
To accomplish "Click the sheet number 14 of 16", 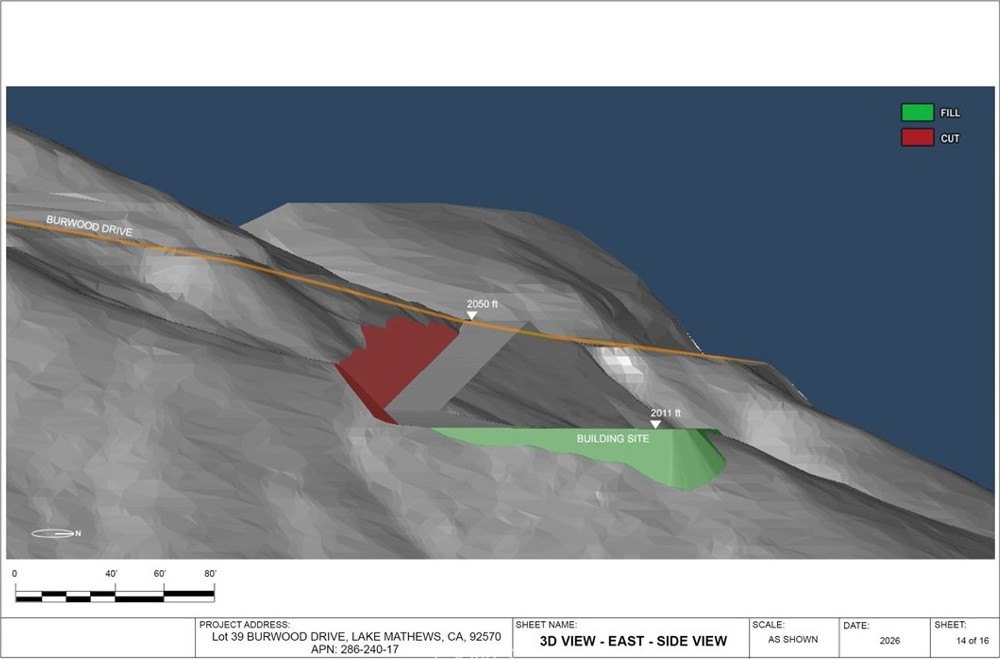I will click(969, 640).
